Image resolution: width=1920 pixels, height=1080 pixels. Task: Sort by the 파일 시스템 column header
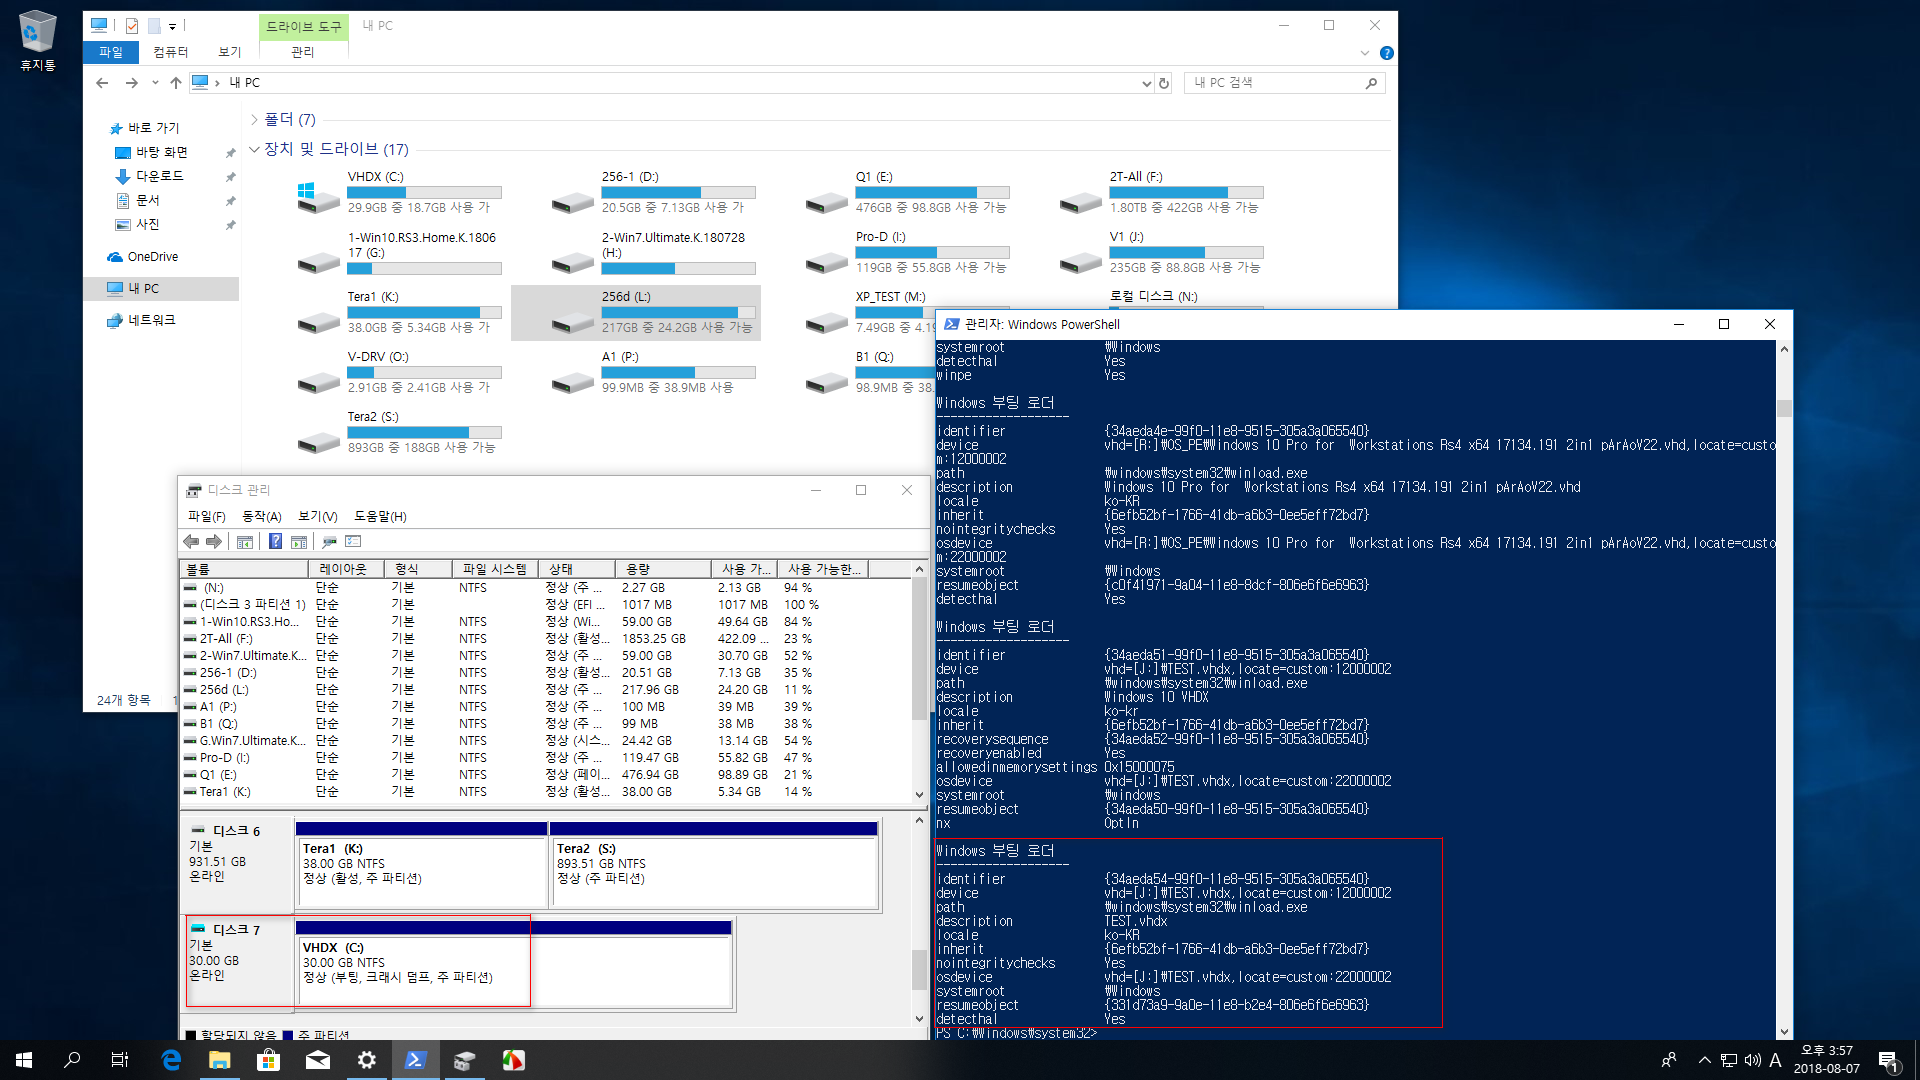494,569
